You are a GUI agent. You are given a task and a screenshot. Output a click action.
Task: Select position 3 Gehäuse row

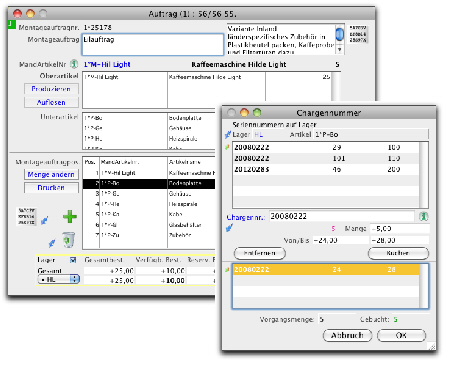click(149, 194)
